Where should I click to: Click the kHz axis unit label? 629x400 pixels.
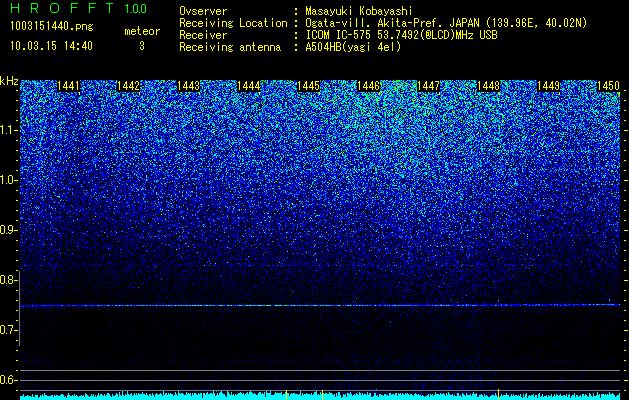9,81
